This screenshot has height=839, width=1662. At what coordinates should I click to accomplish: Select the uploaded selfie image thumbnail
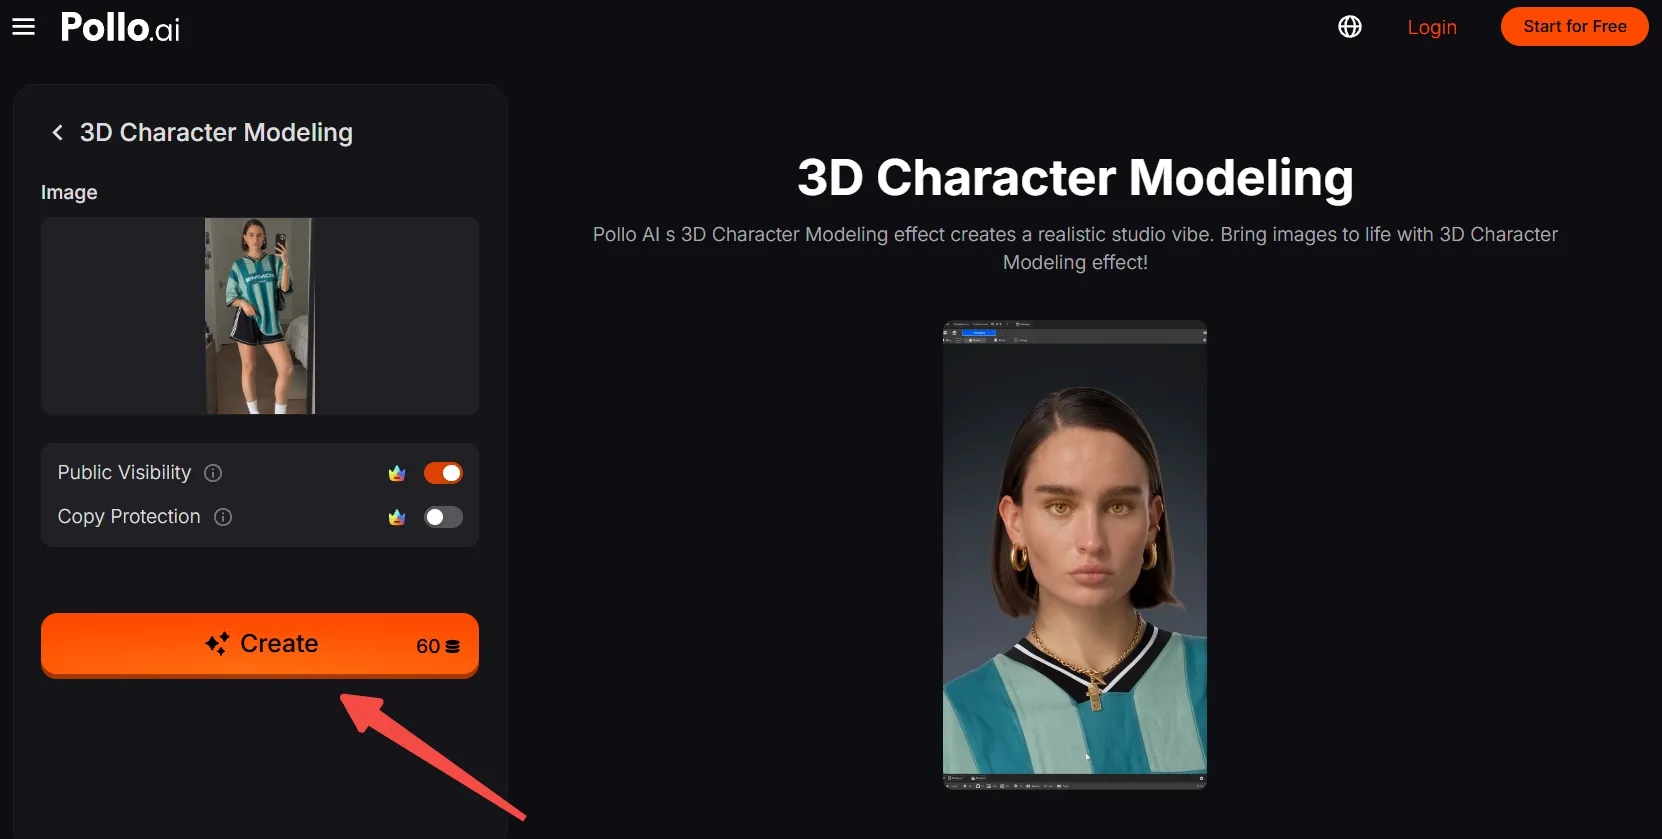[x=260, y=316]
